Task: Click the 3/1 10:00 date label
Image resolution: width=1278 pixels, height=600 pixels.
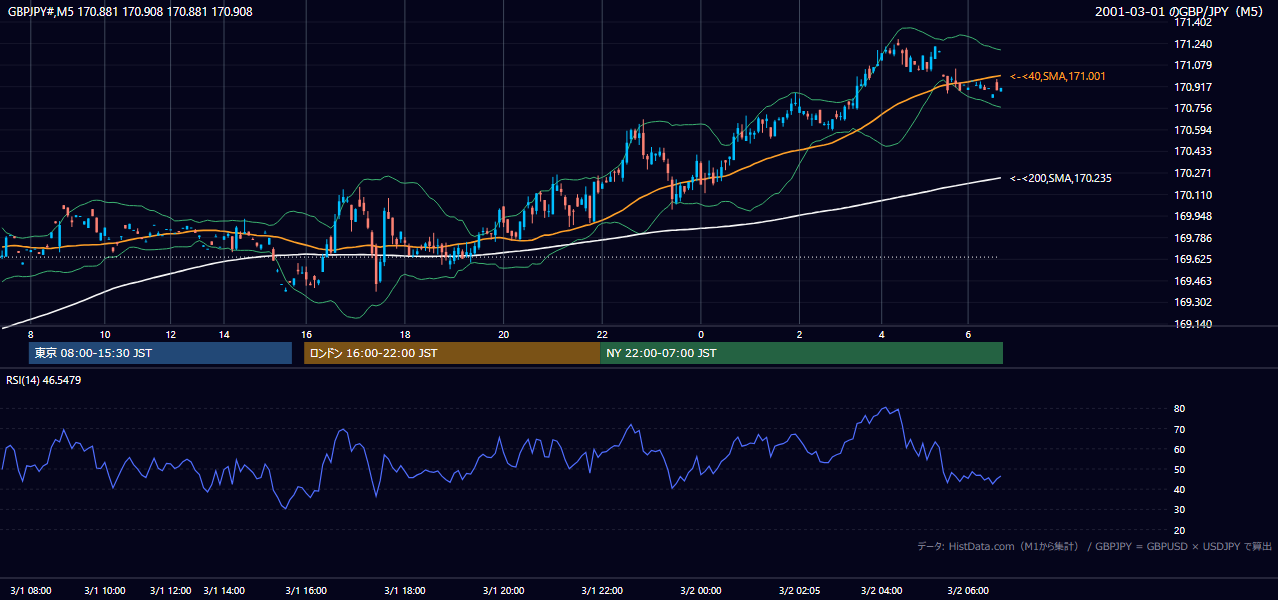Action: coord(104,591)
